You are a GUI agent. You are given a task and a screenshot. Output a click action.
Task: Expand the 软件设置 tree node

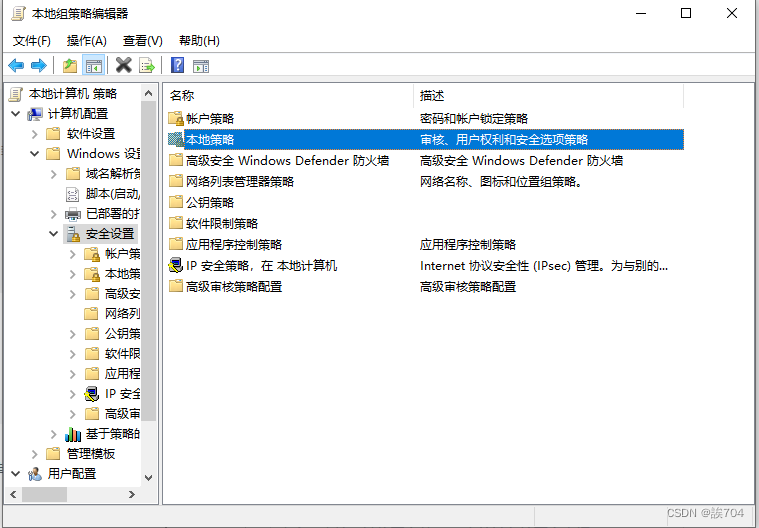click(35, 134)
